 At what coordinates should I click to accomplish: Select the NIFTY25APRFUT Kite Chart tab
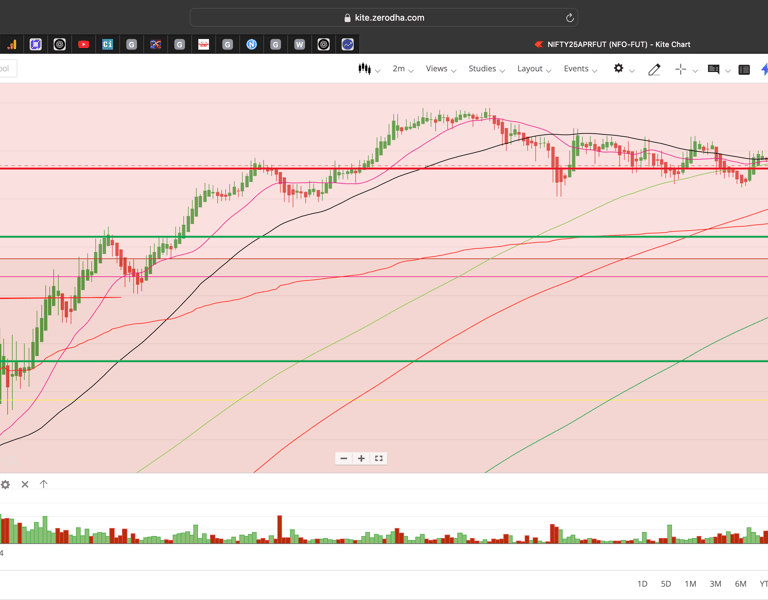612,45
